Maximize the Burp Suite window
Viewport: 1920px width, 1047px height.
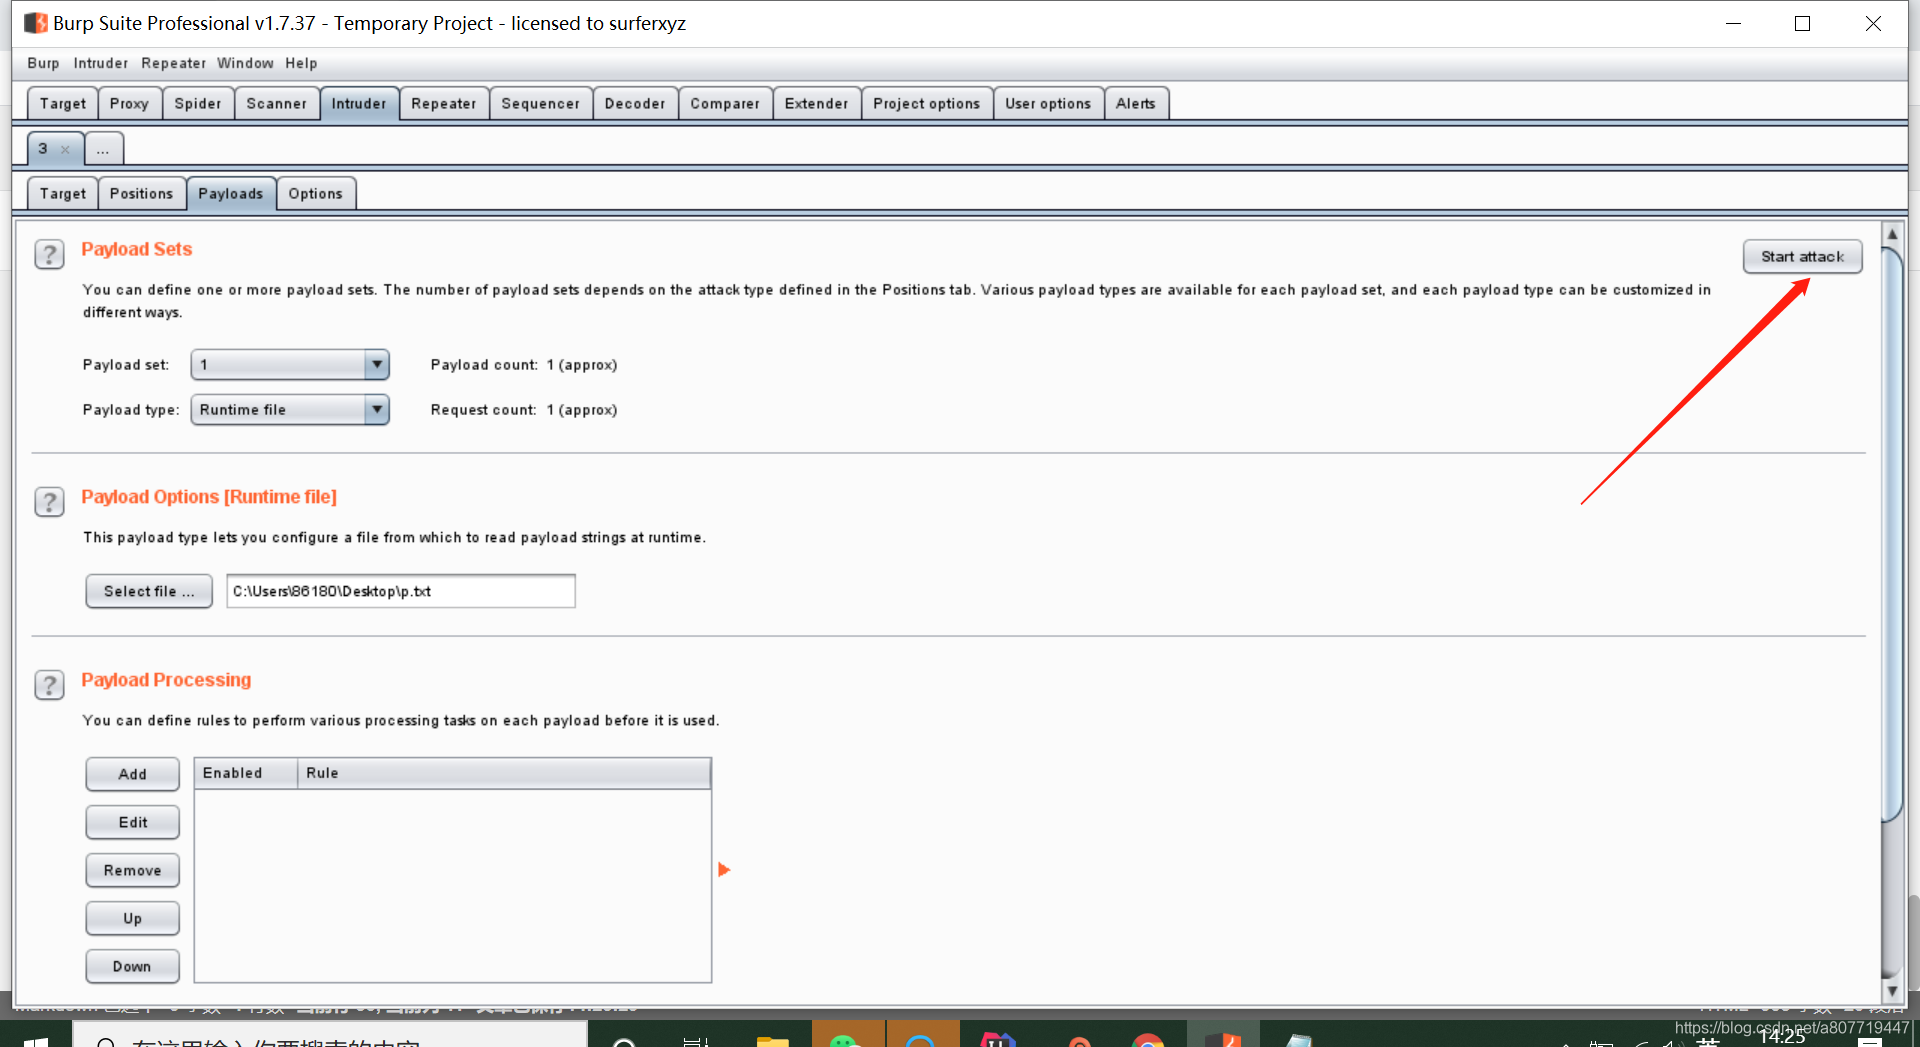click(1802, 23)
